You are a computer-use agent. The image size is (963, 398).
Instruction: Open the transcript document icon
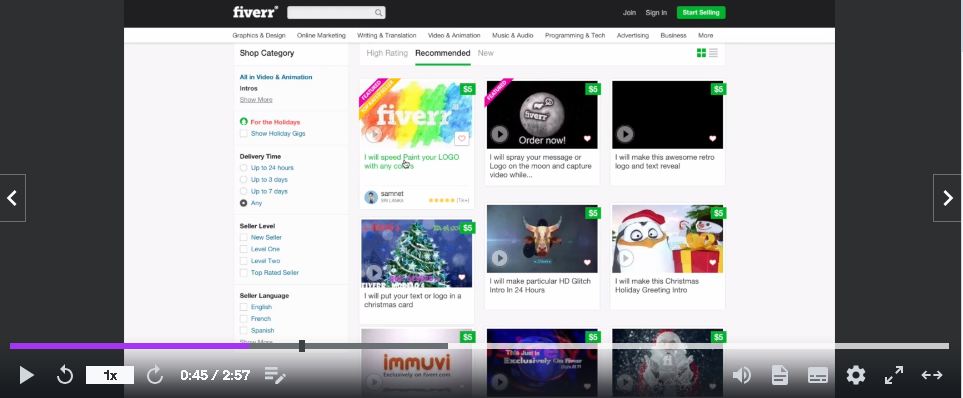(x=780, y=375)
